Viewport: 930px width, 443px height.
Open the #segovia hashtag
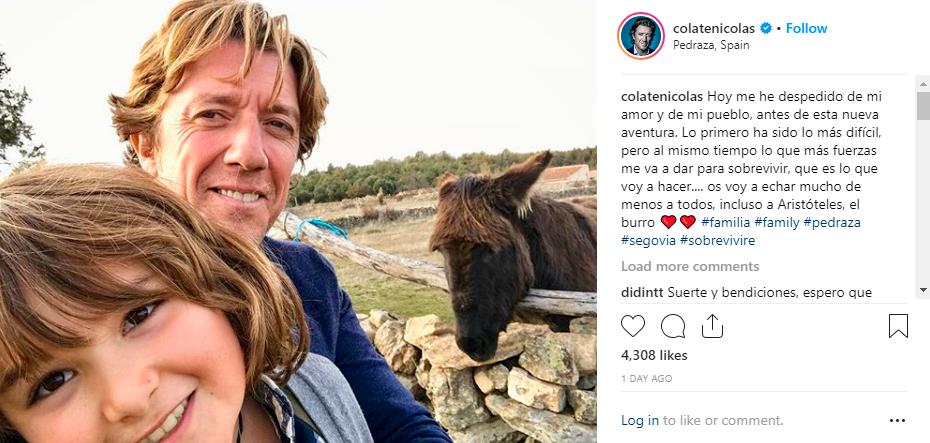(x=647, y=240)
